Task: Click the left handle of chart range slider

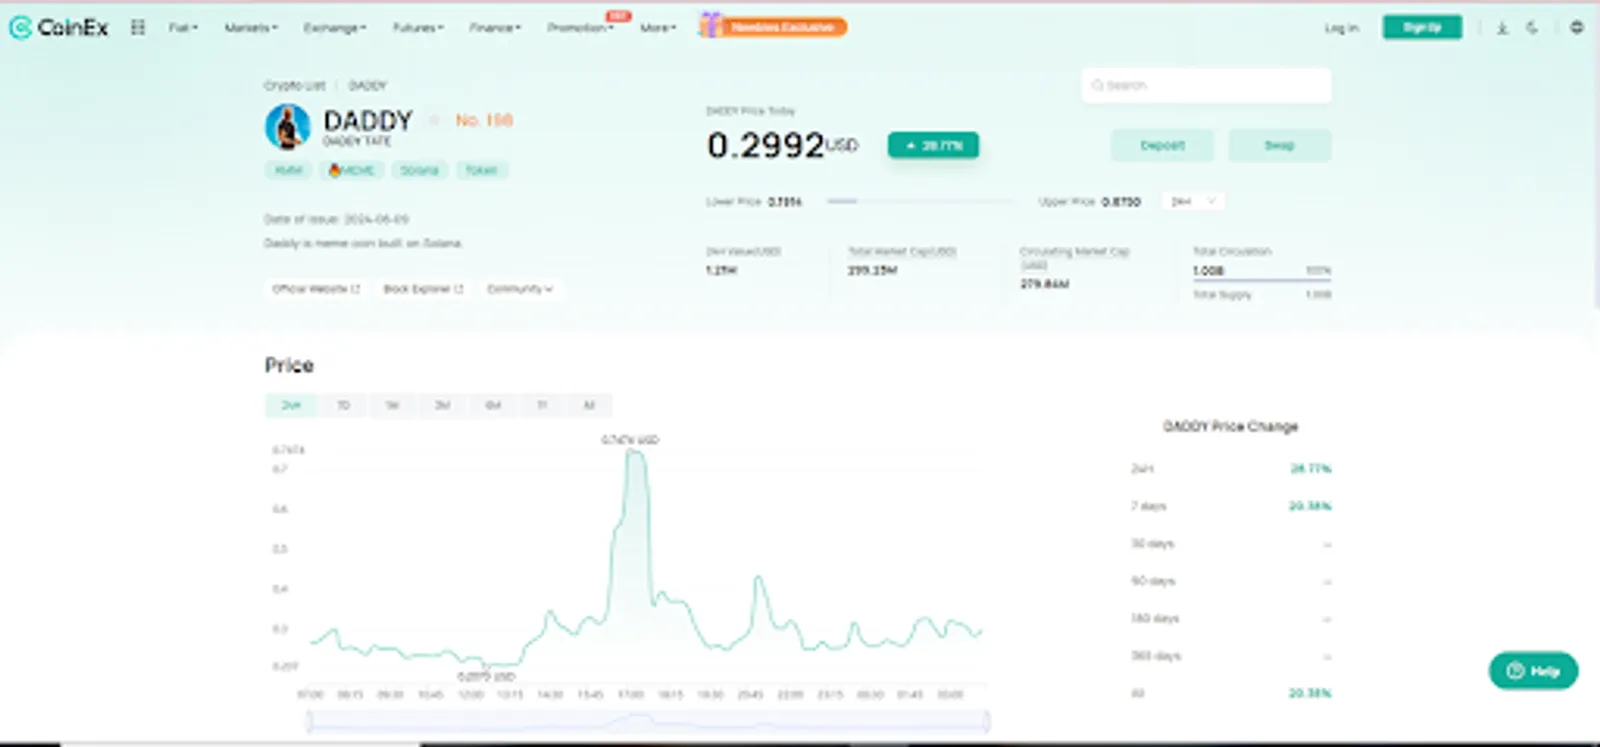Action: pos(309,720)
